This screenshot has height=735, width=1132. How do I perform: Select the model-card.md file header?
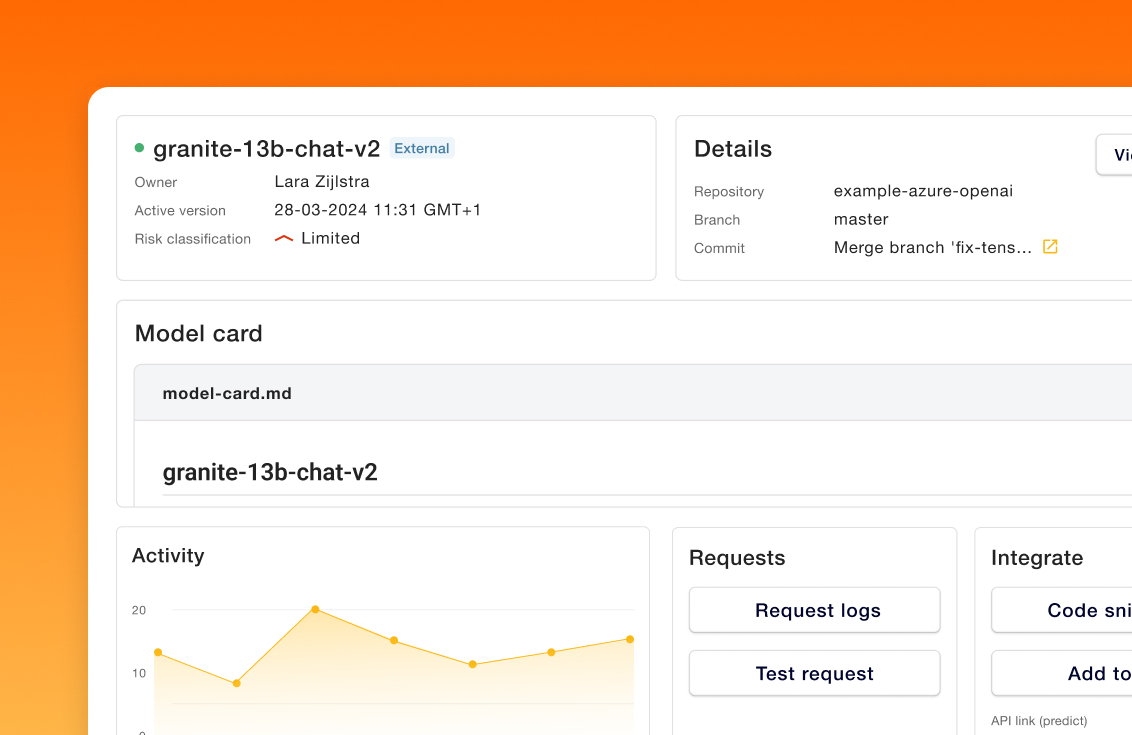pyautogui.click(x=632, y=393)
